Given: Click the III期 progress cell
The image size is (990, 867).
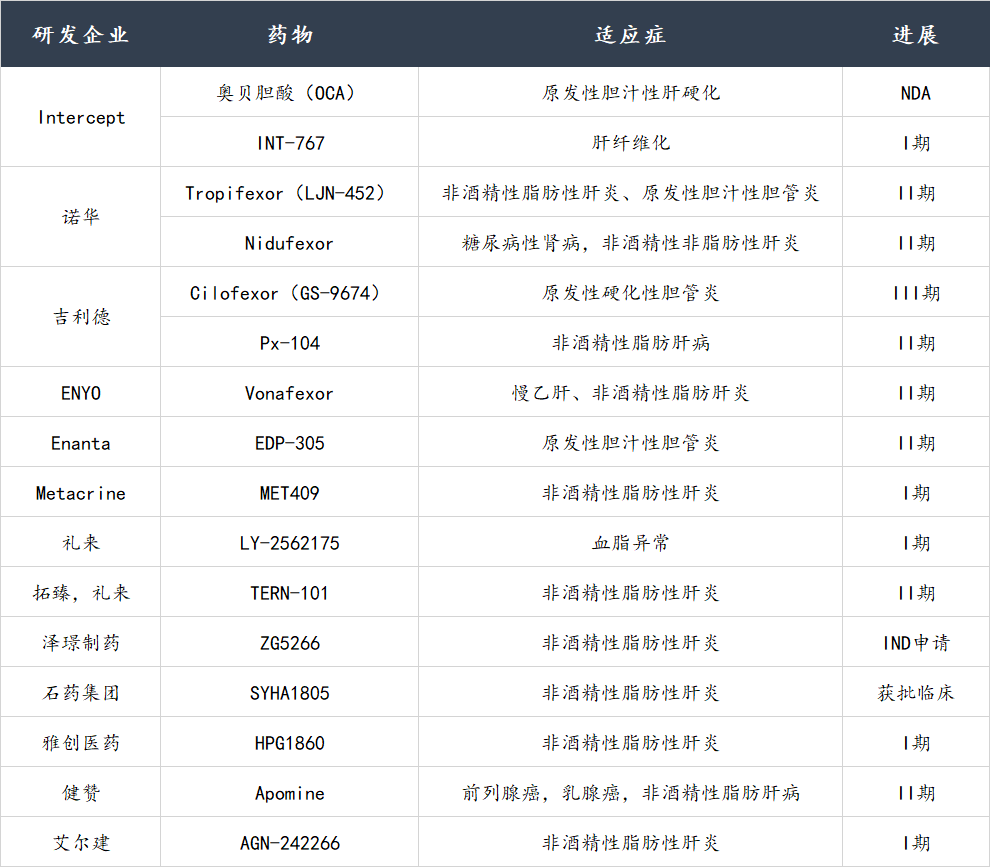Looking at the screenshot, I should [915, 292].
